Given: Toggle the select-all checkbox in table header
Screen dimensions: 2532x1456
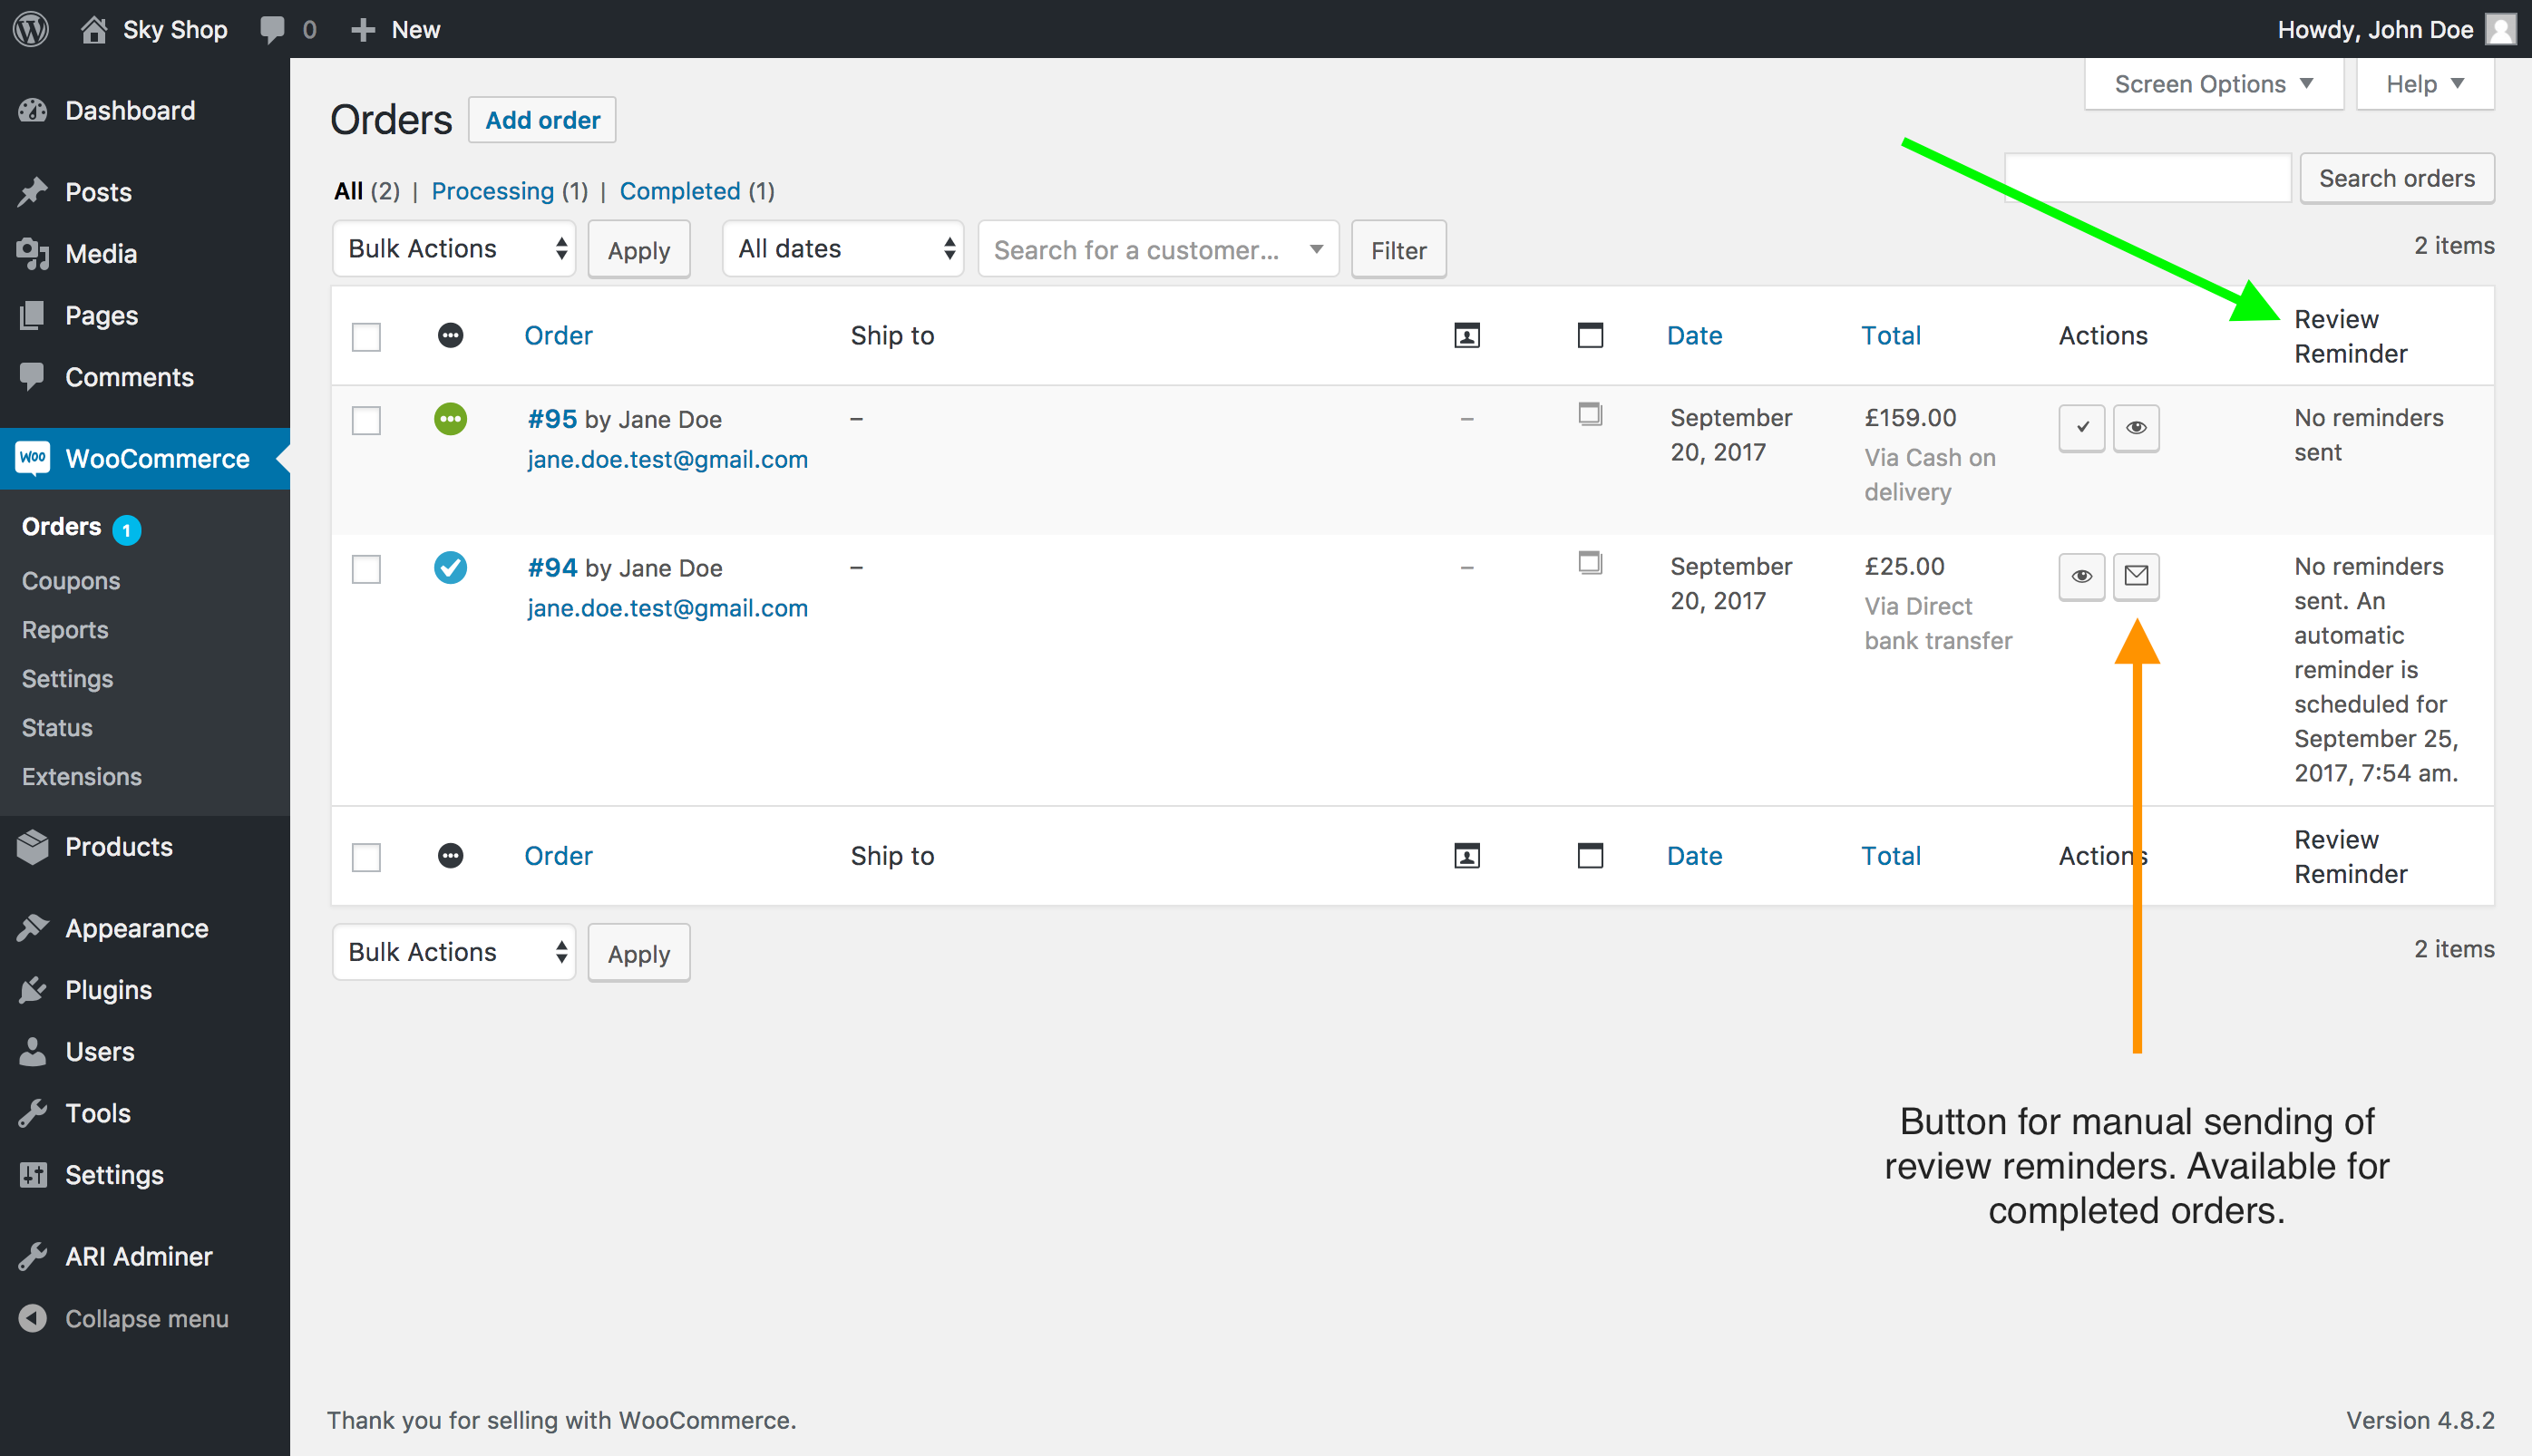Looking at the screenshot, I should coord(367,336).
